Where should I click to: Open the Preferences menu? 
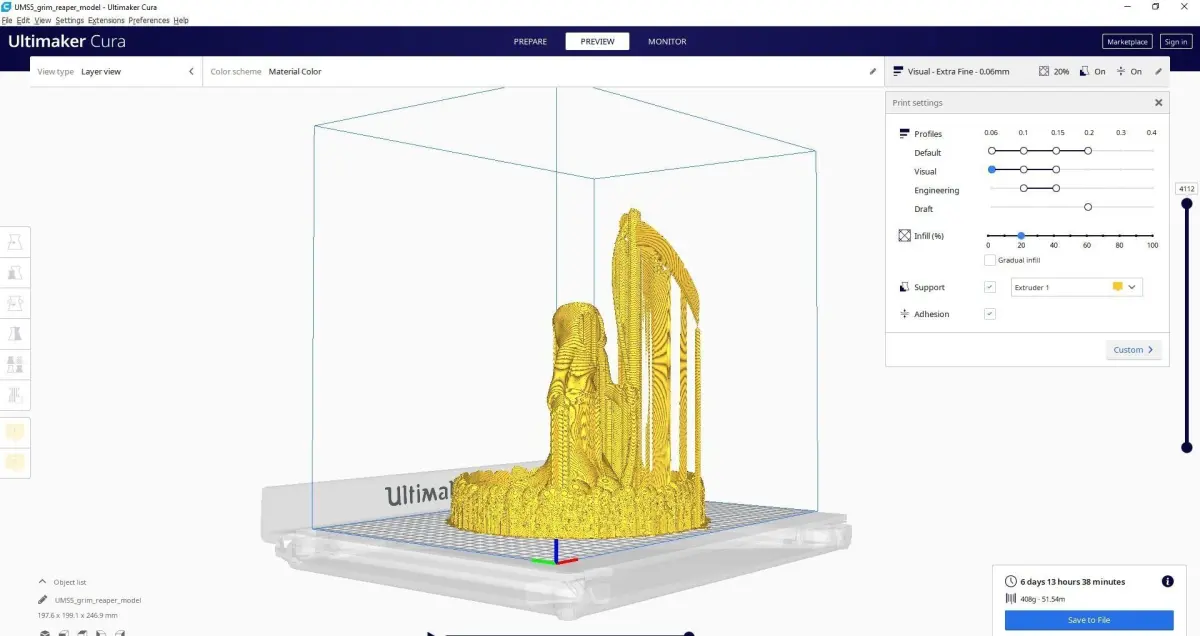pos(149,20)
